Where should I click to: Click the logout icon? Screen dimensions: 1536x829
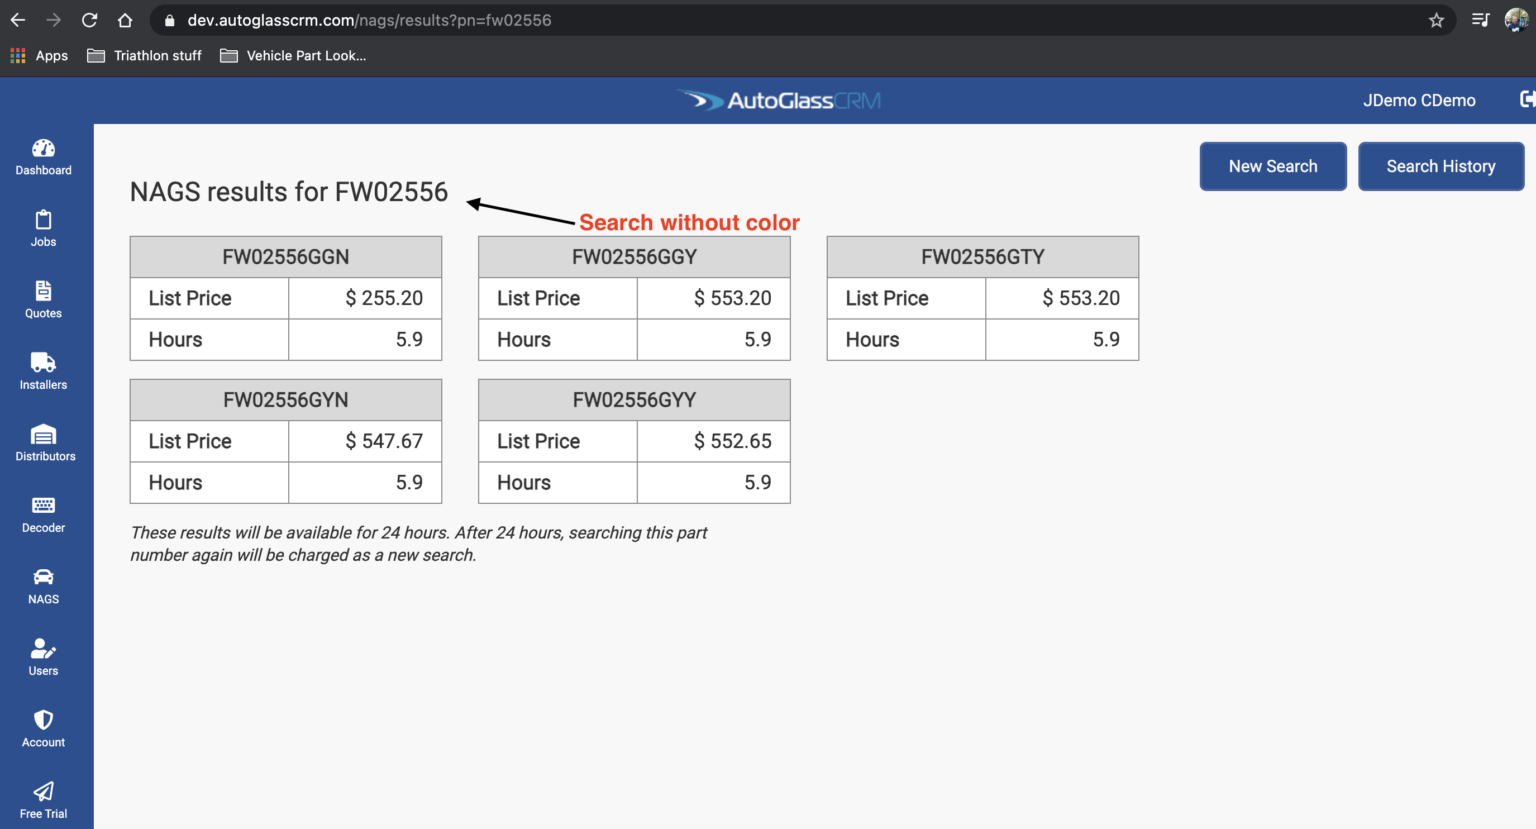pyautogui.click(x=1527, y=98)
